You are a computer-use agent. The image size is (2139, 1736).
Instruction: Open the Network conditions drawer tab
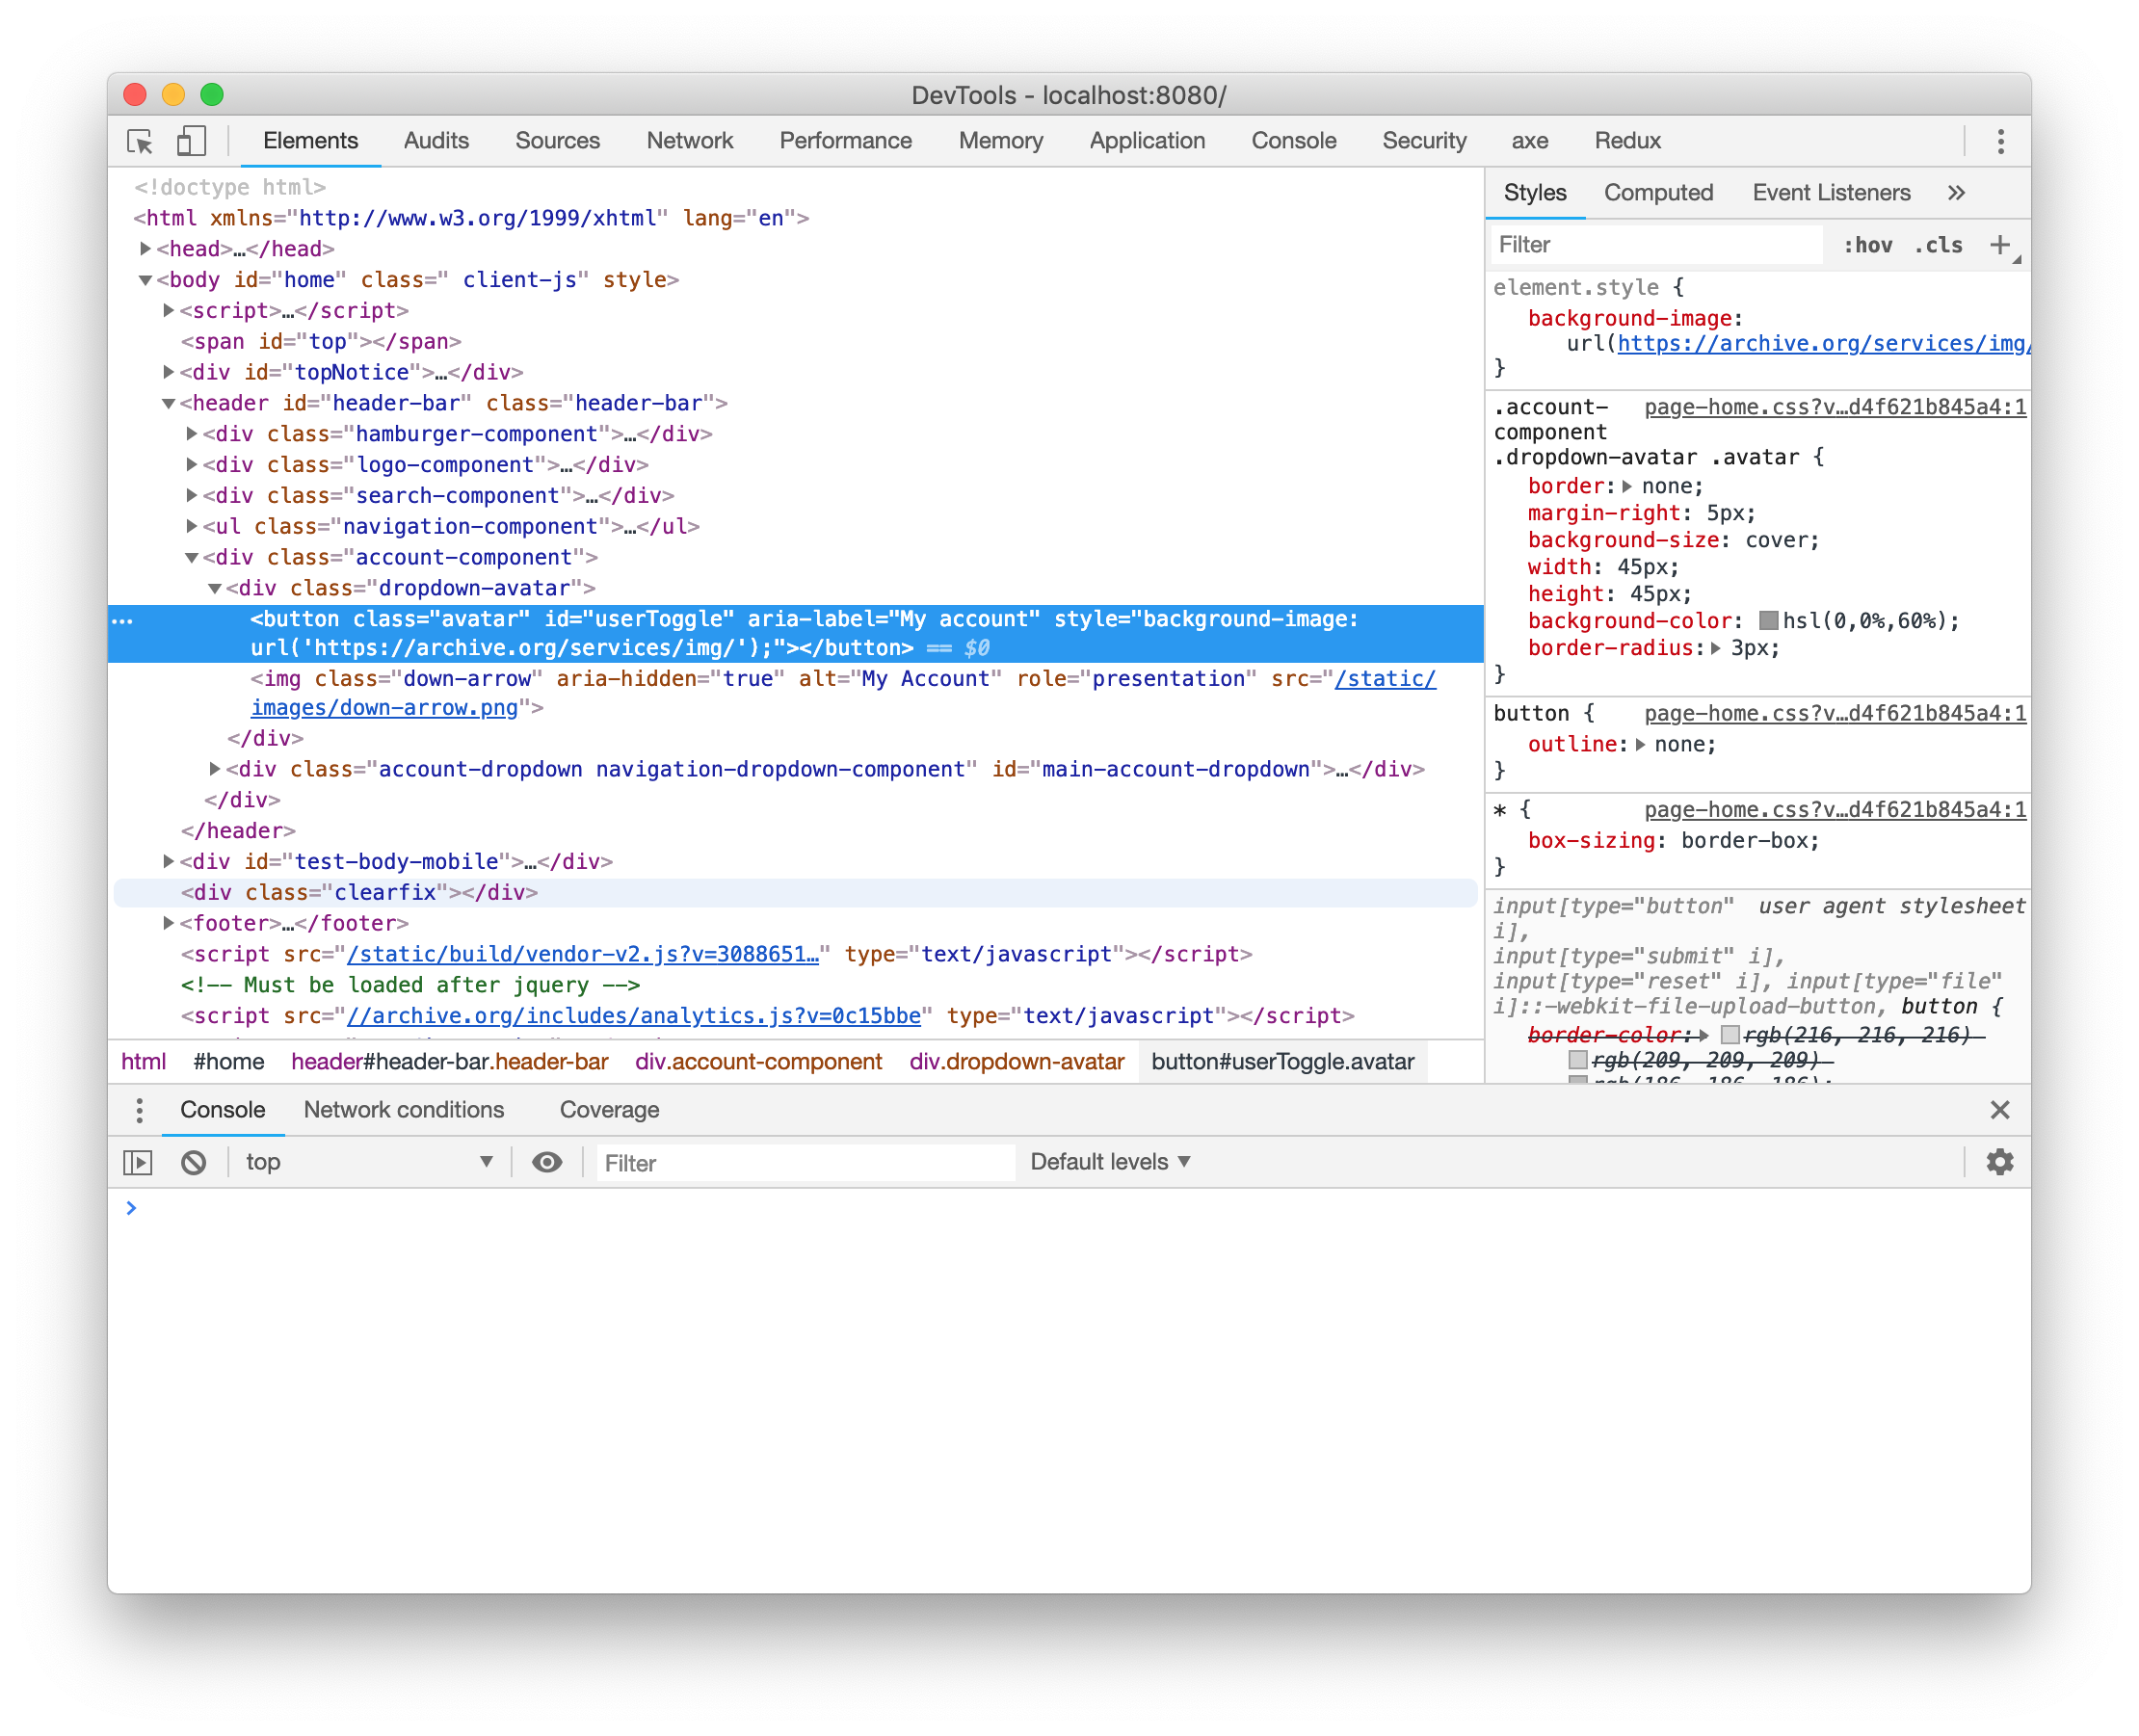coord(404,1110)
